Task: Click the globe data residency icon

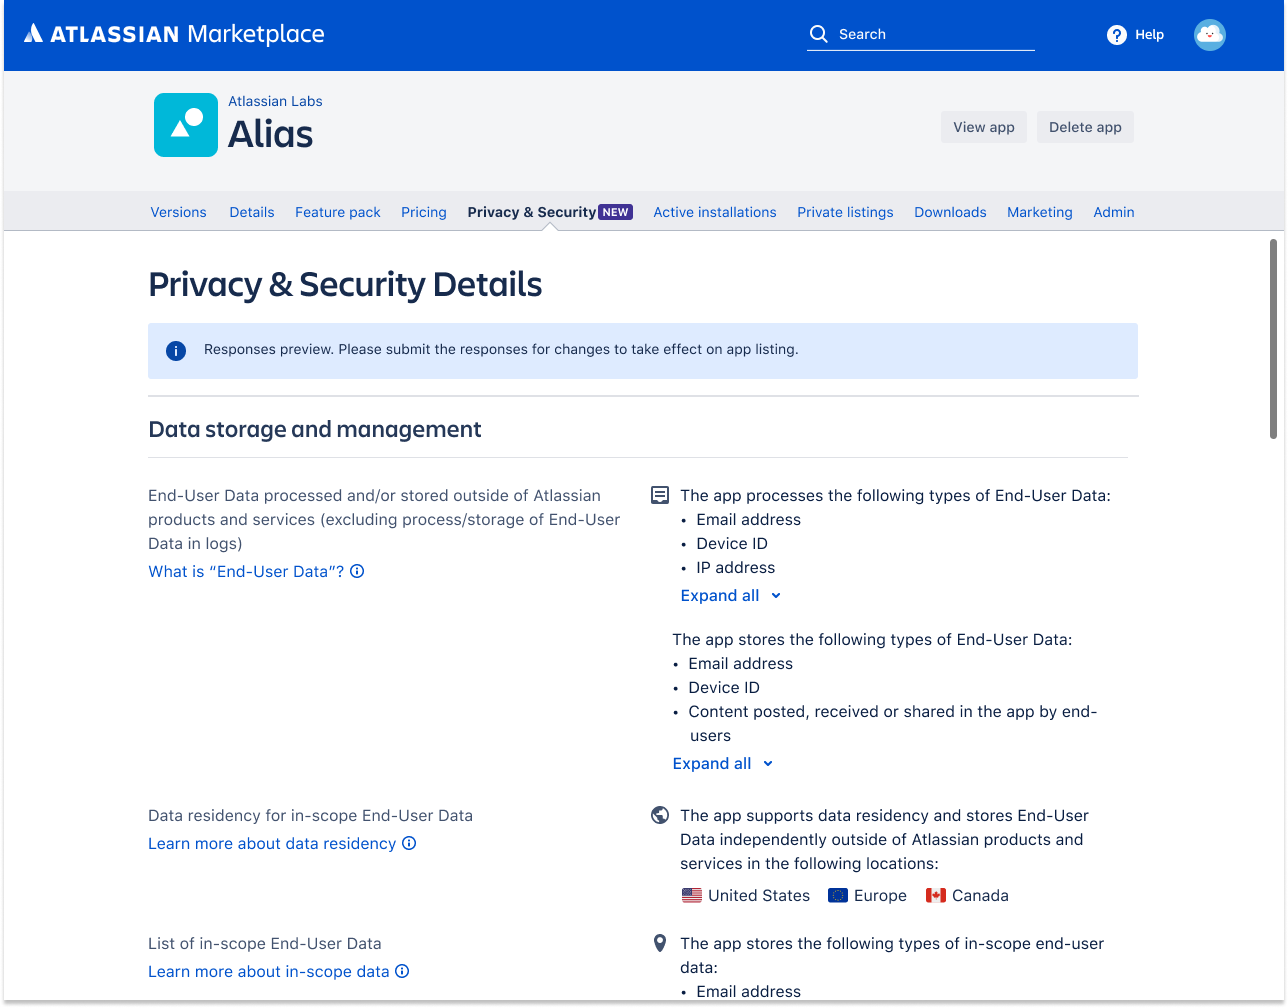Action: (660, 815)
